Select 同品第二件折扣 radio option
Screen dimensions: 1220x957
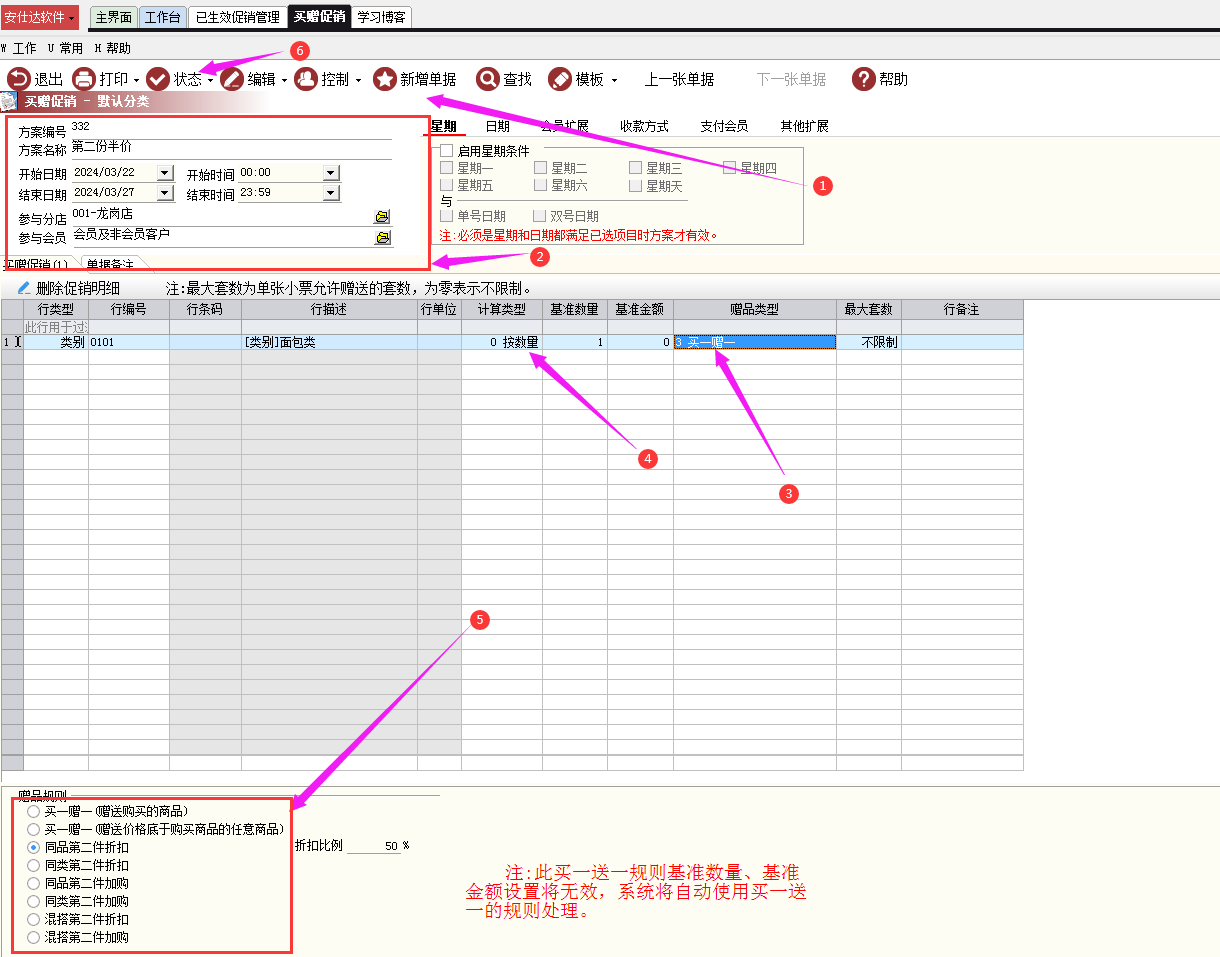(34, 847)
